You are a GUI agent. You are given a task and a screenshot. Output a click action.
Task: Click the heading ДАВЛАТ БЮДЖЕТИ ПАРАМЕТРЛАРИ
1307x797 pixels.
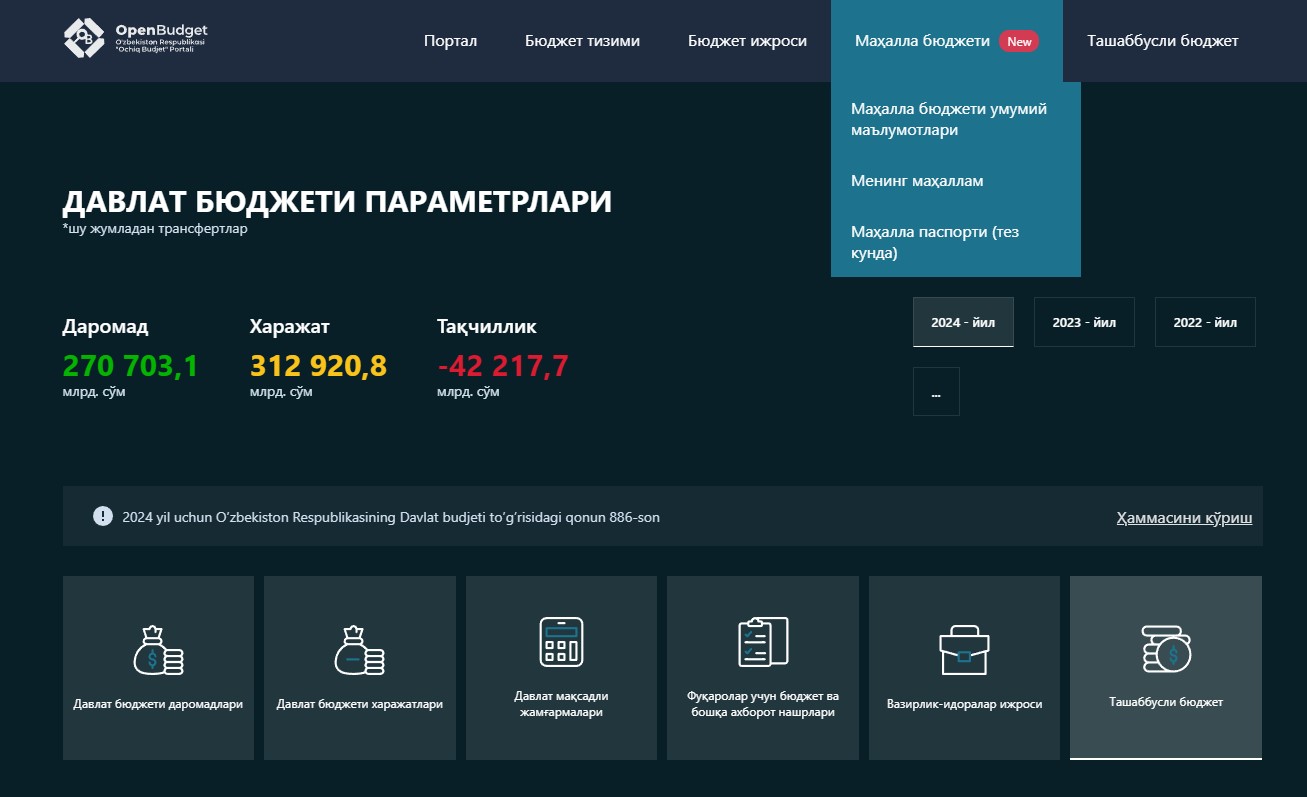coord(337,202)
